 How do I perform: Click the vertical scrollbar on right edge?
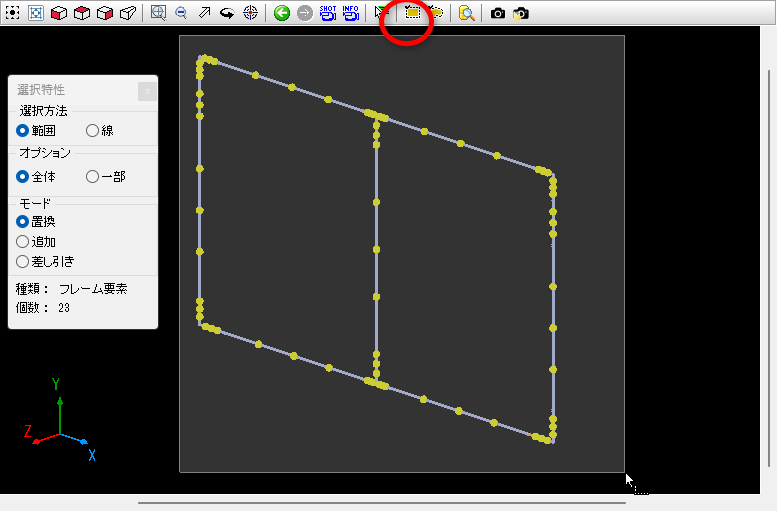769,268
